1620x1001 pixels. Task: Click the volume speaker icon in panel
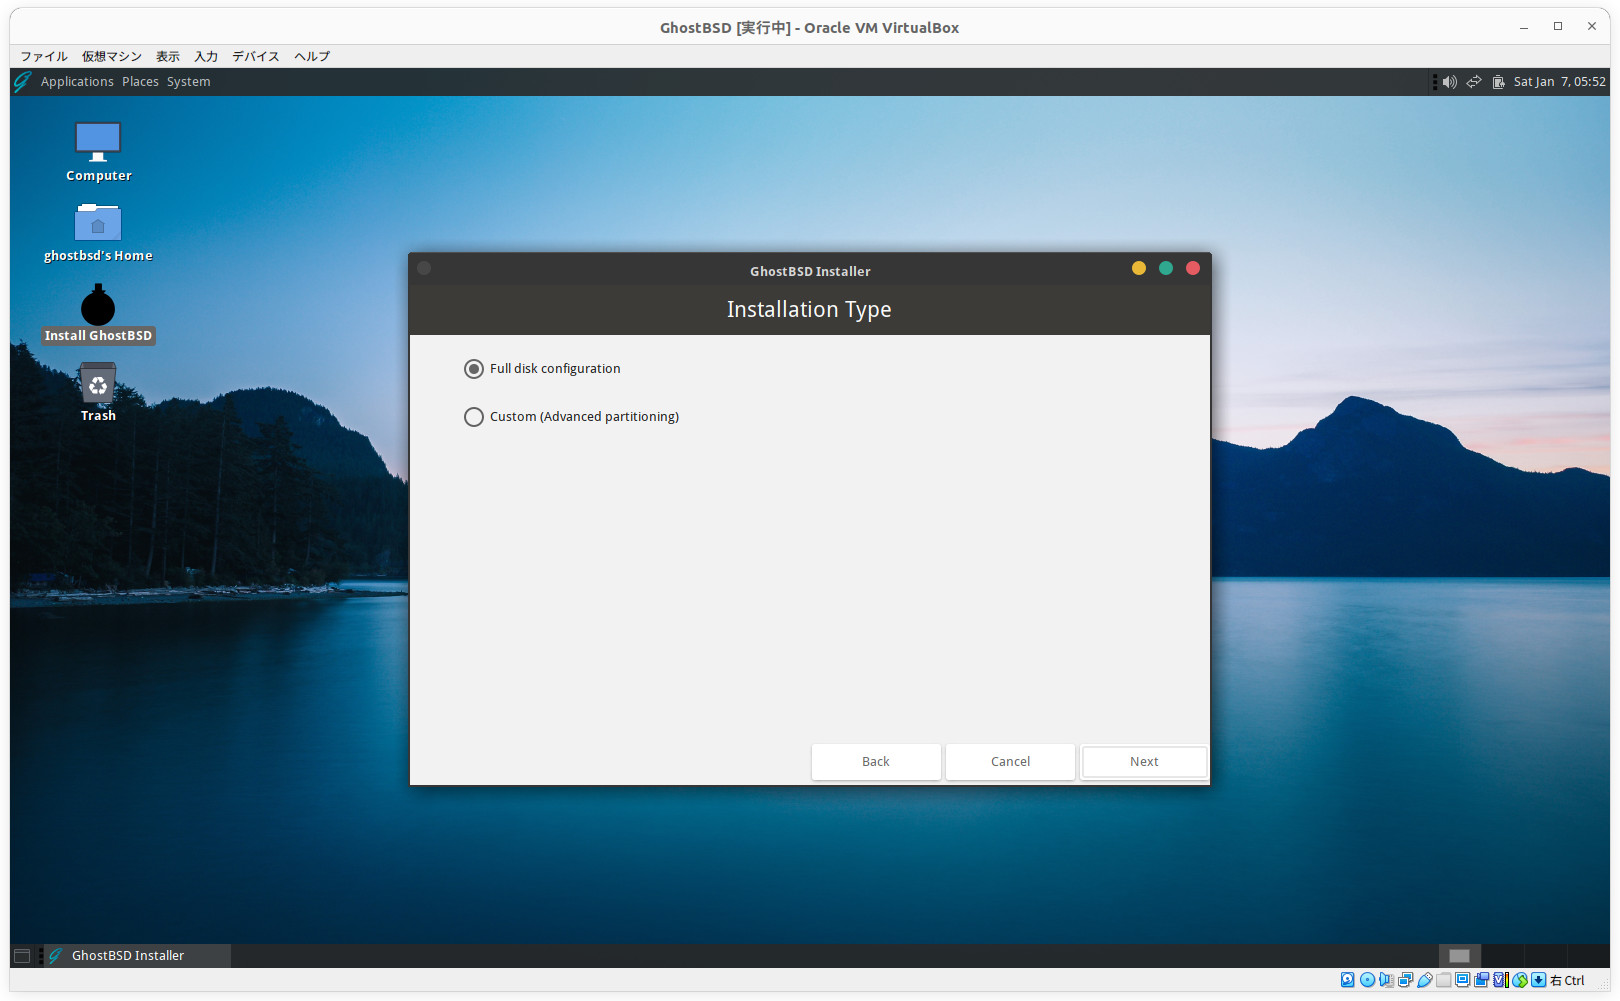(x=1449, y=82)
